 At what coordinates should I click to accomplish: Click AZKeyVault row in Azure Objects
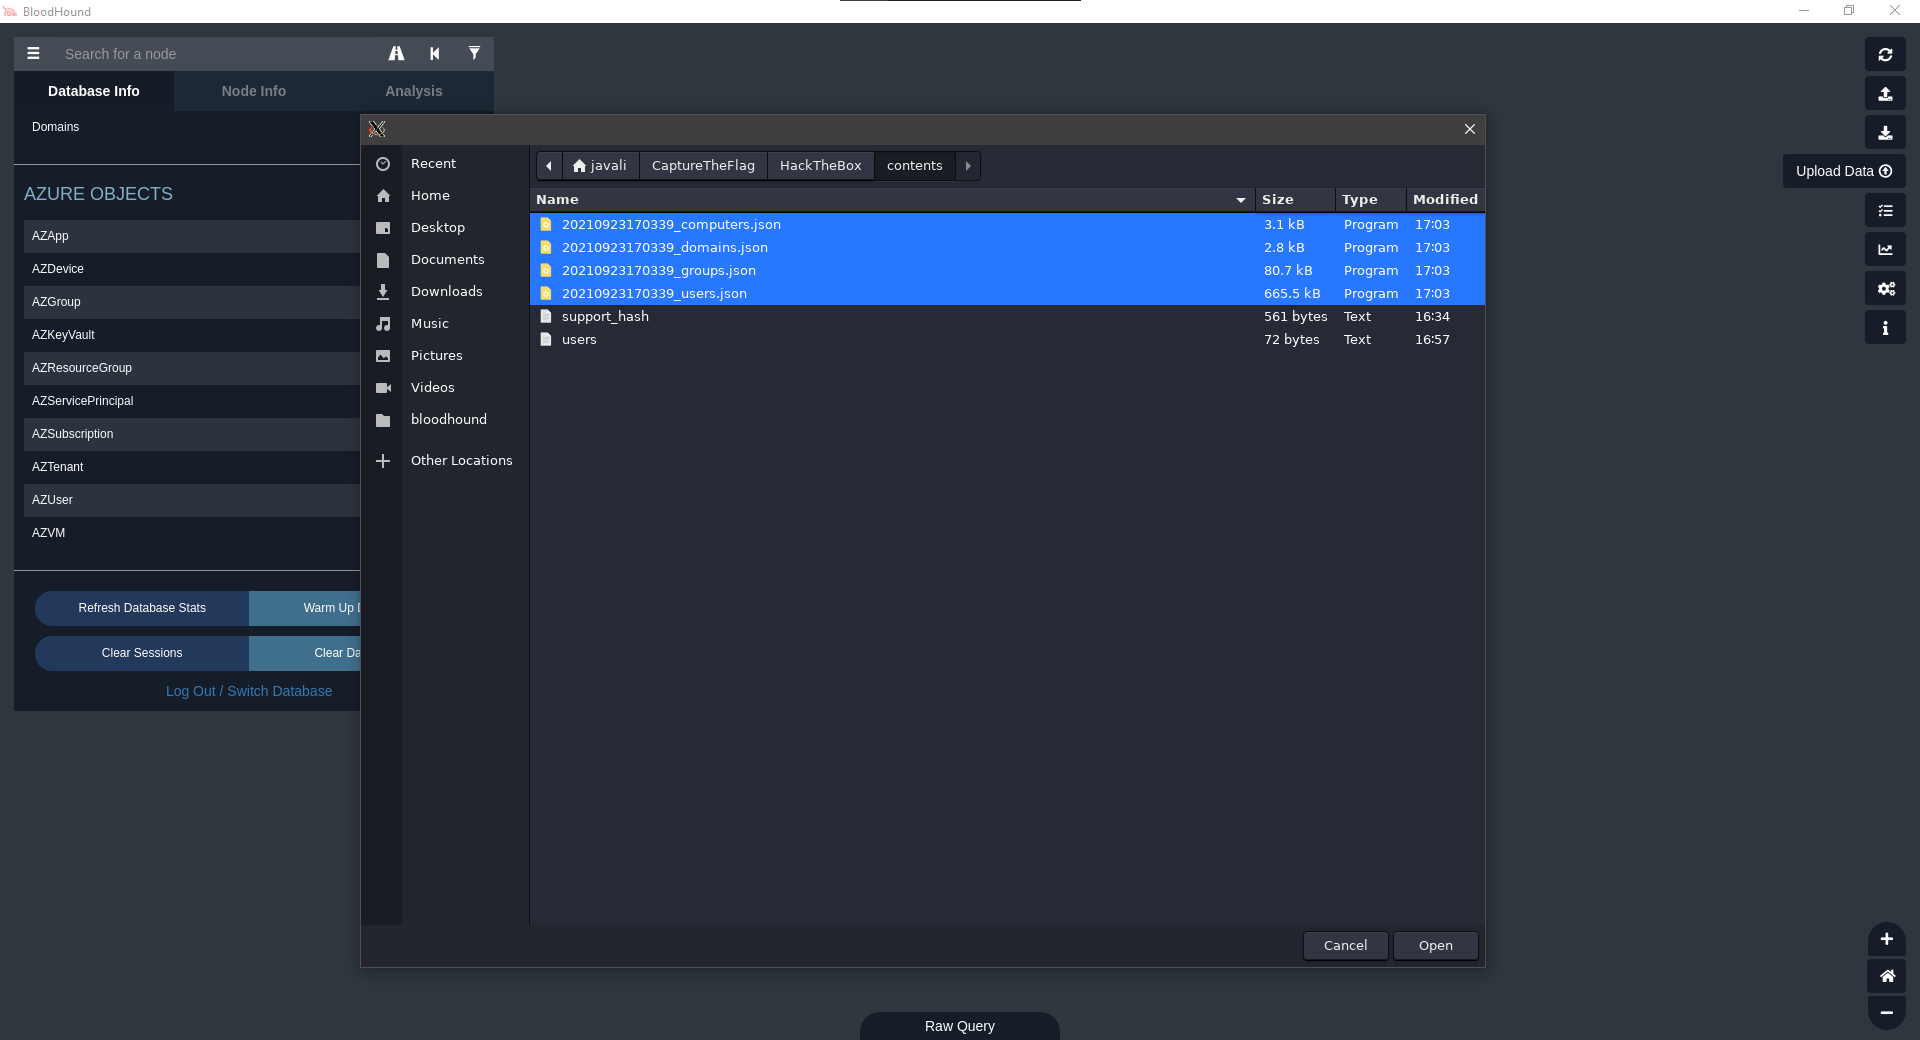coord(192,335)
